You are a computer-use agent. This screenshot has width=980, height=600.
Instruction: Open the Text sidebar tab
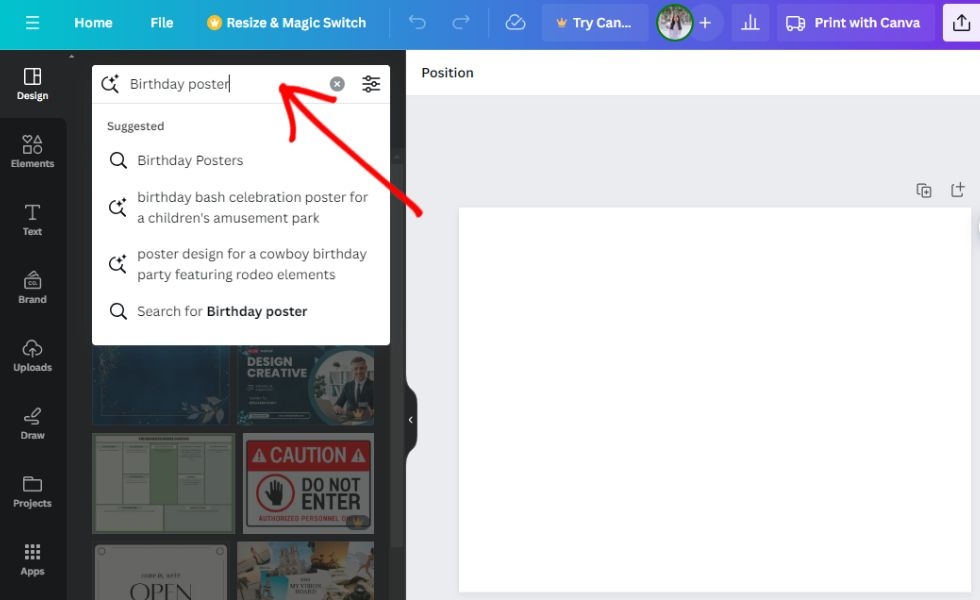(32, 220)
